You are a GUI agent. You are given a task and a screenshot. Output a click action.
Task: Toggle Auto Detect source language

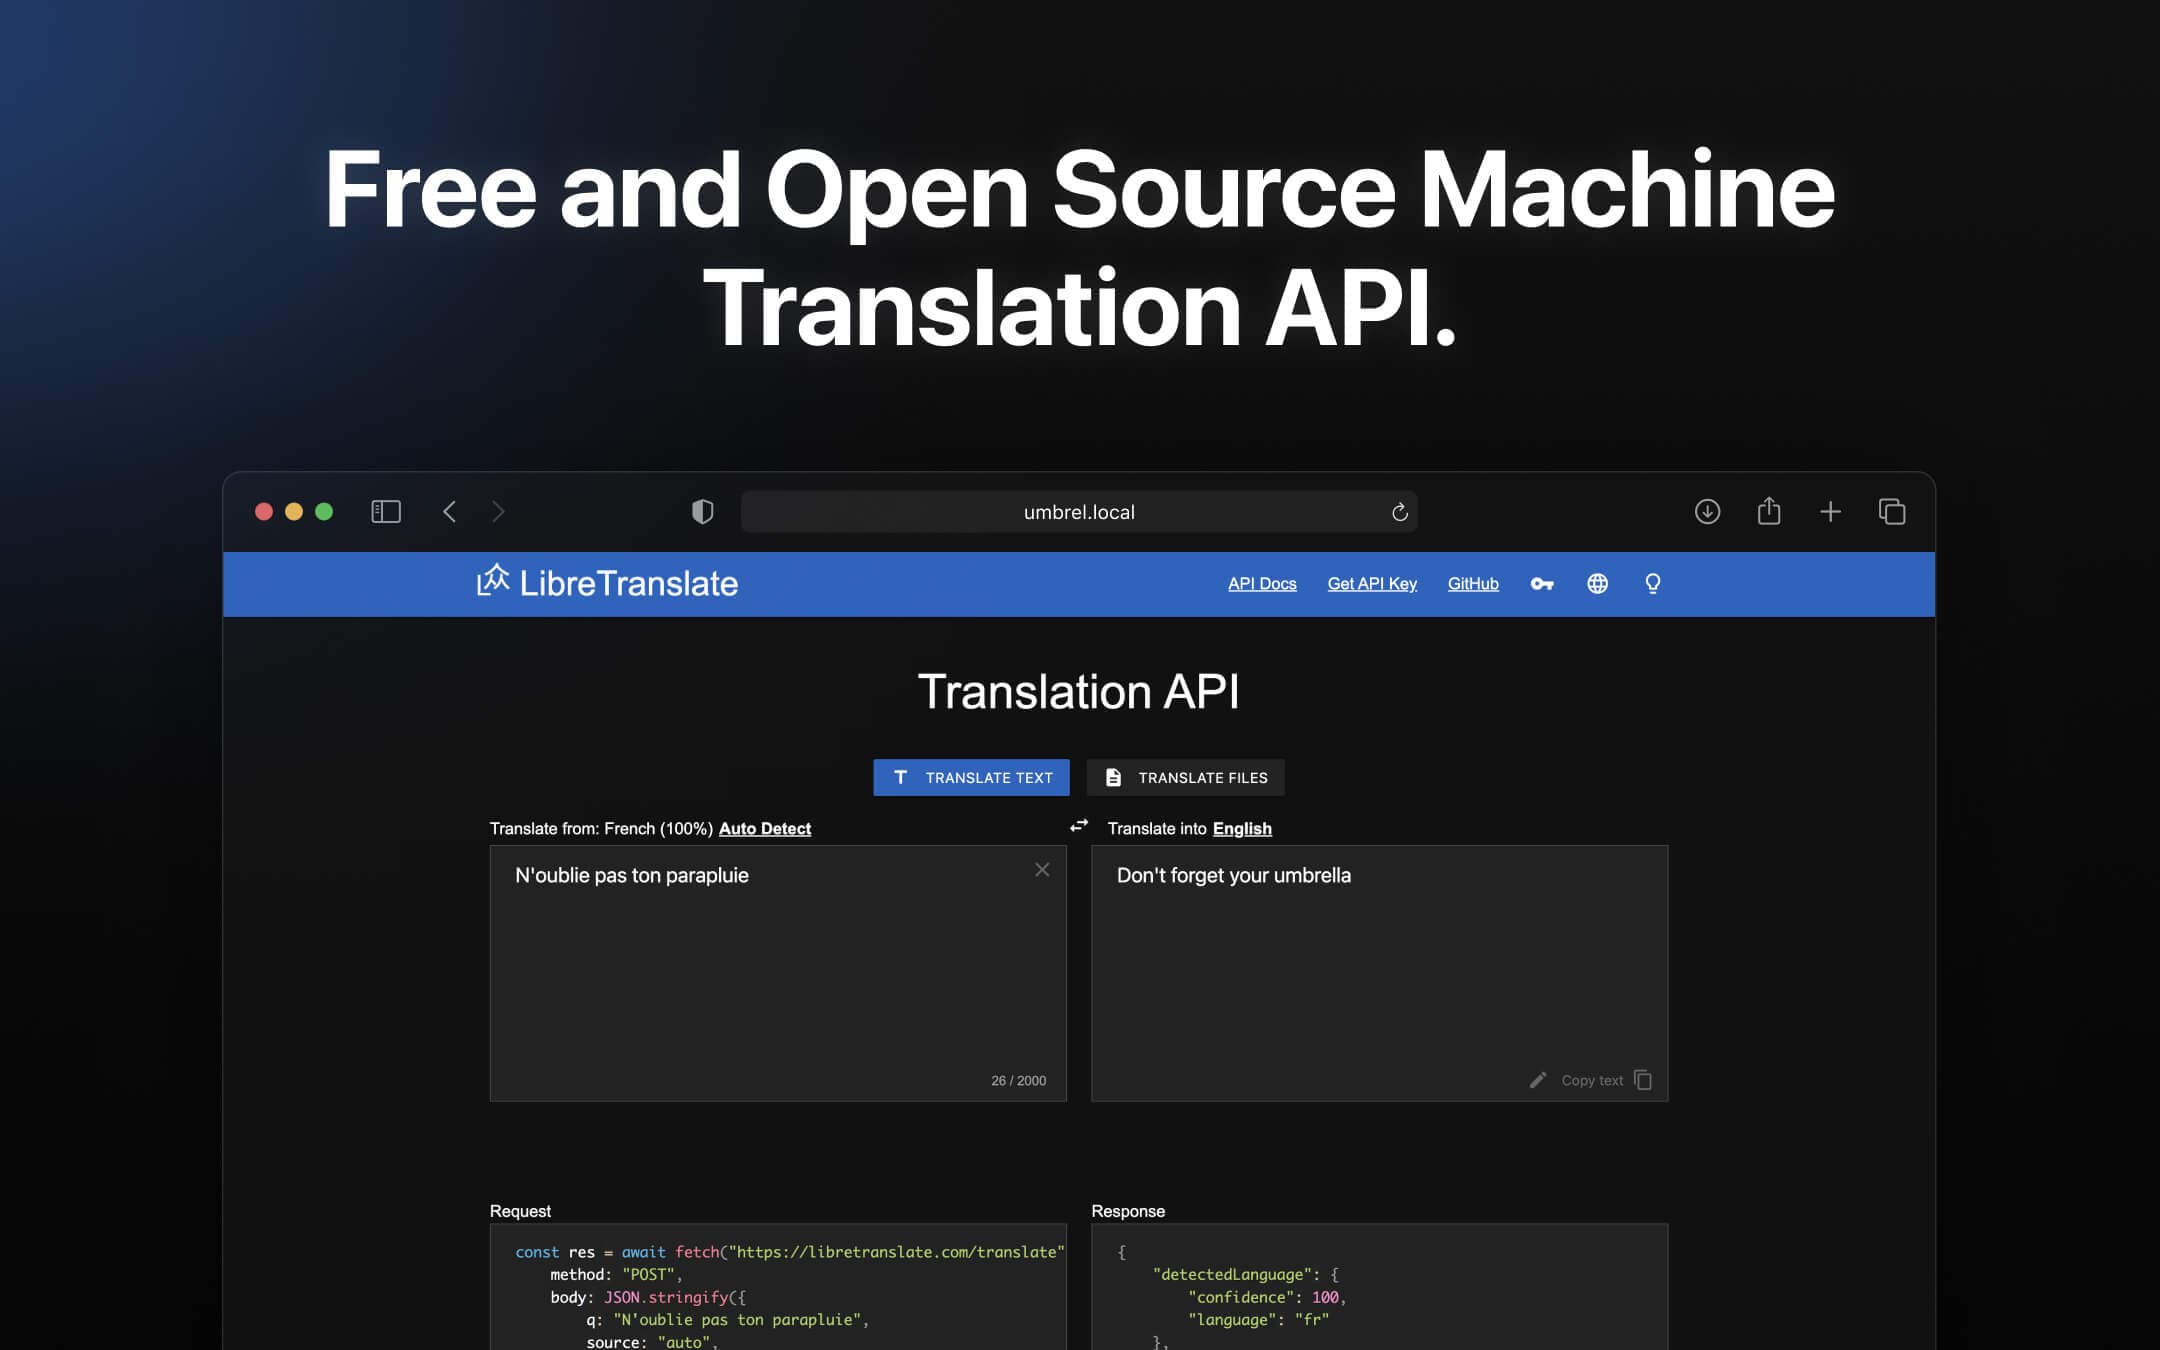765,827
